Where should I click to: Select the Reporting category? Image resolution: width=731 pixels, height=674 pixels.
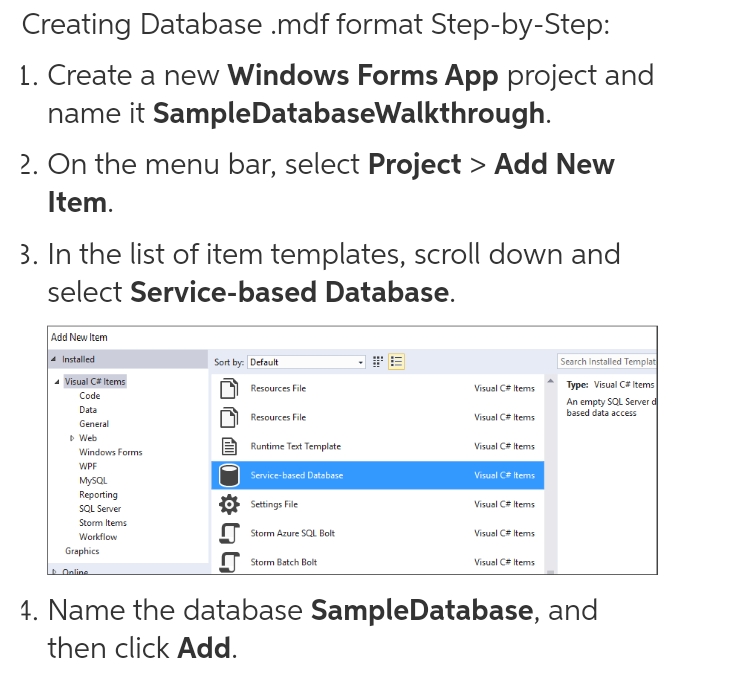point(98,495)
